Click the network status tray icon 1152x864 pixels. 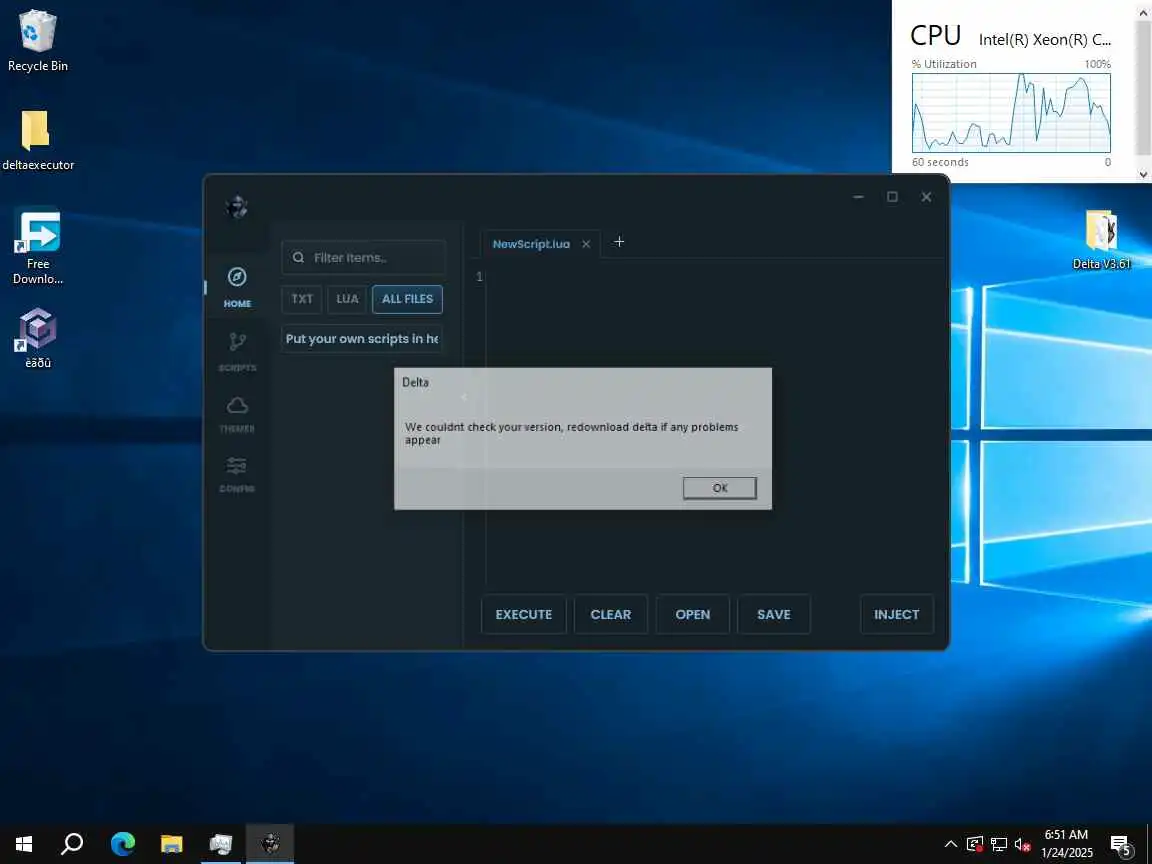(998, 844)
